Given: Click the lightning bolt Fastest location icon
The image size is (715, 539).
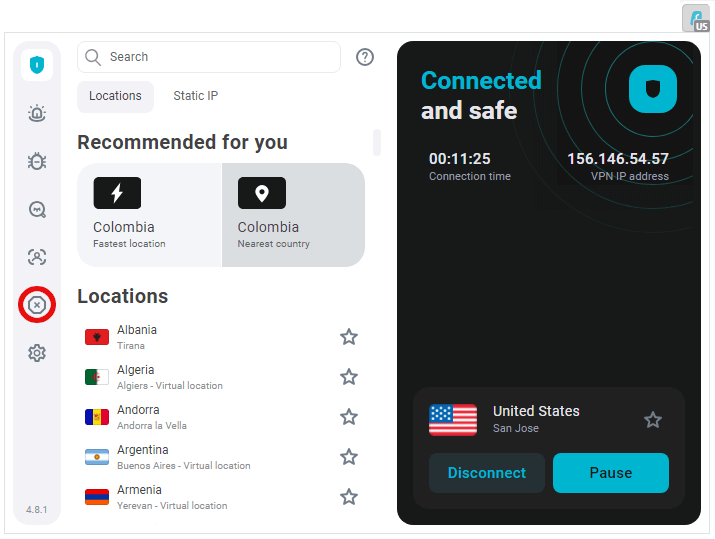Looking at the screenshot, I should coord(117,193).
